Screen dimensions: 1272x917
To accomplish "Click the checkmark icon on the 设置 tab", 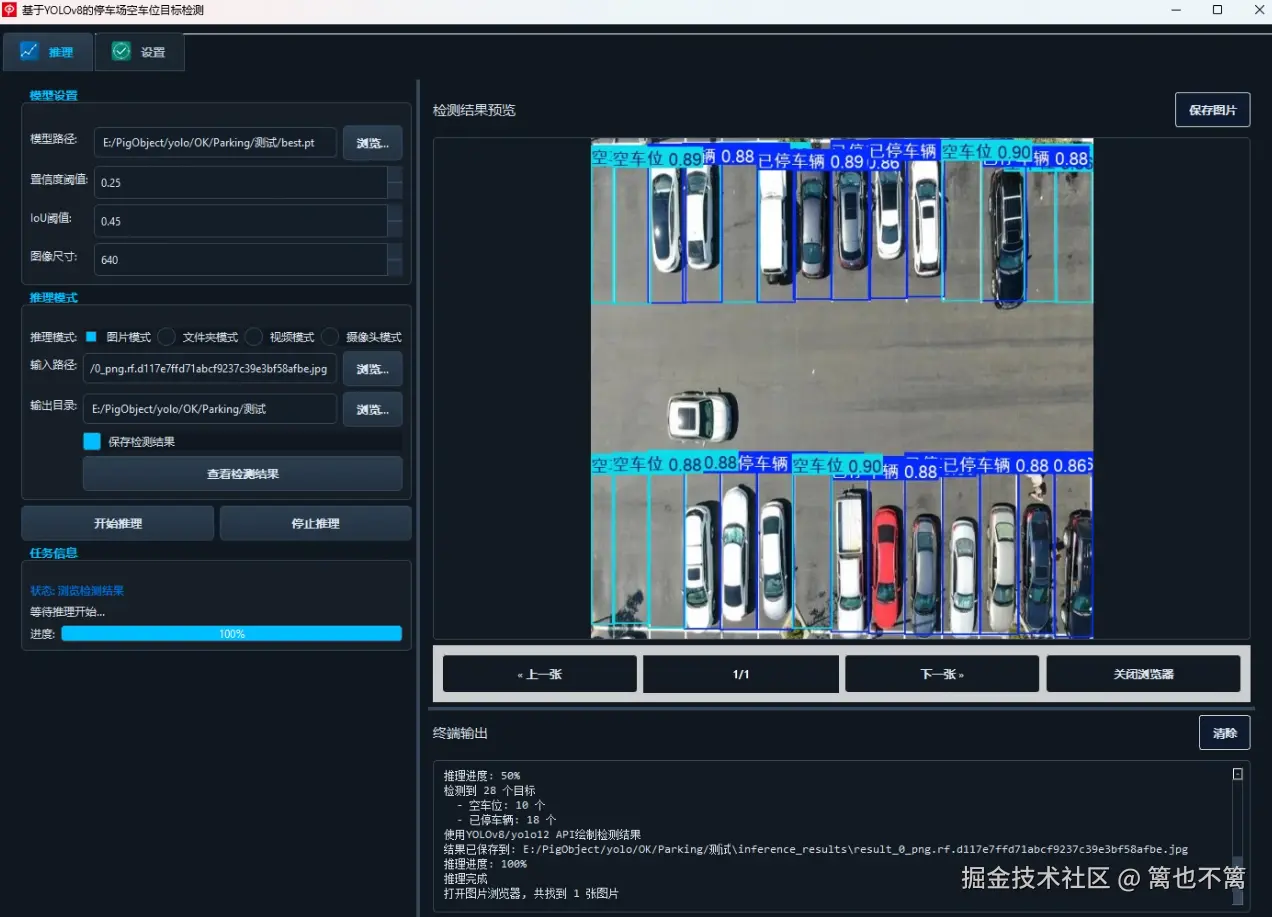I will coord(121,51).
